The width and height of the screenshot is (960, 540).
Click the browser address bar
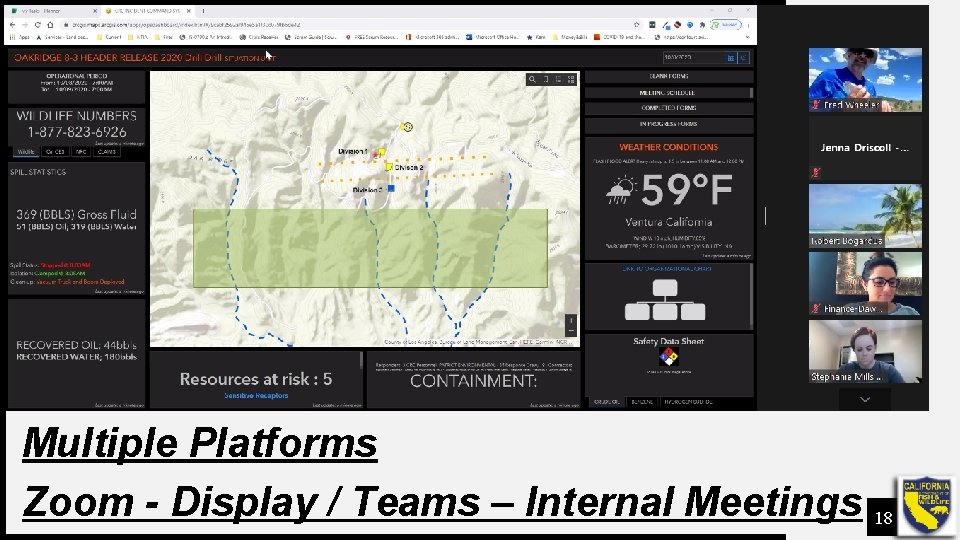[x=349, y=25]
